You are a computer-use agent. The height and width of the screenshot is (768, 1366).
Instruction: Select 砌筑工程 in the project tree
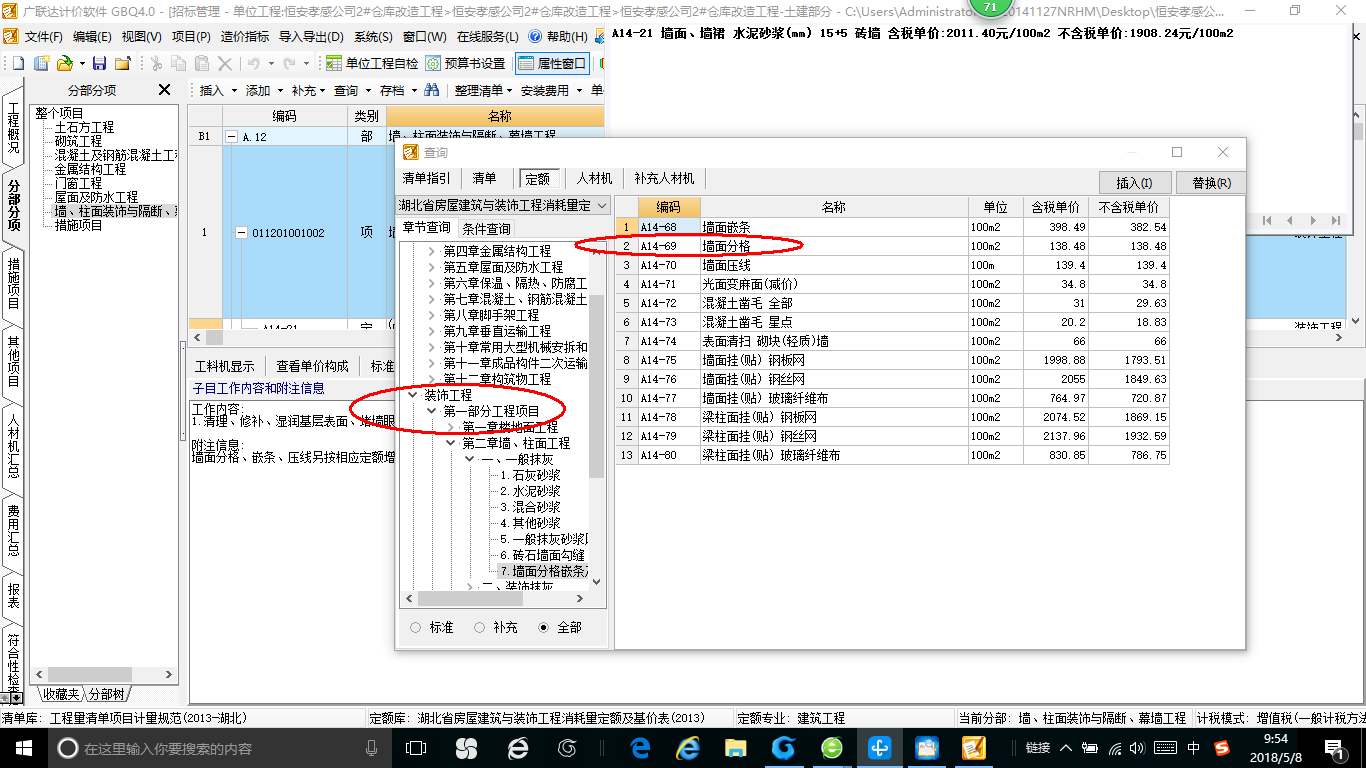tap(78, 141)
